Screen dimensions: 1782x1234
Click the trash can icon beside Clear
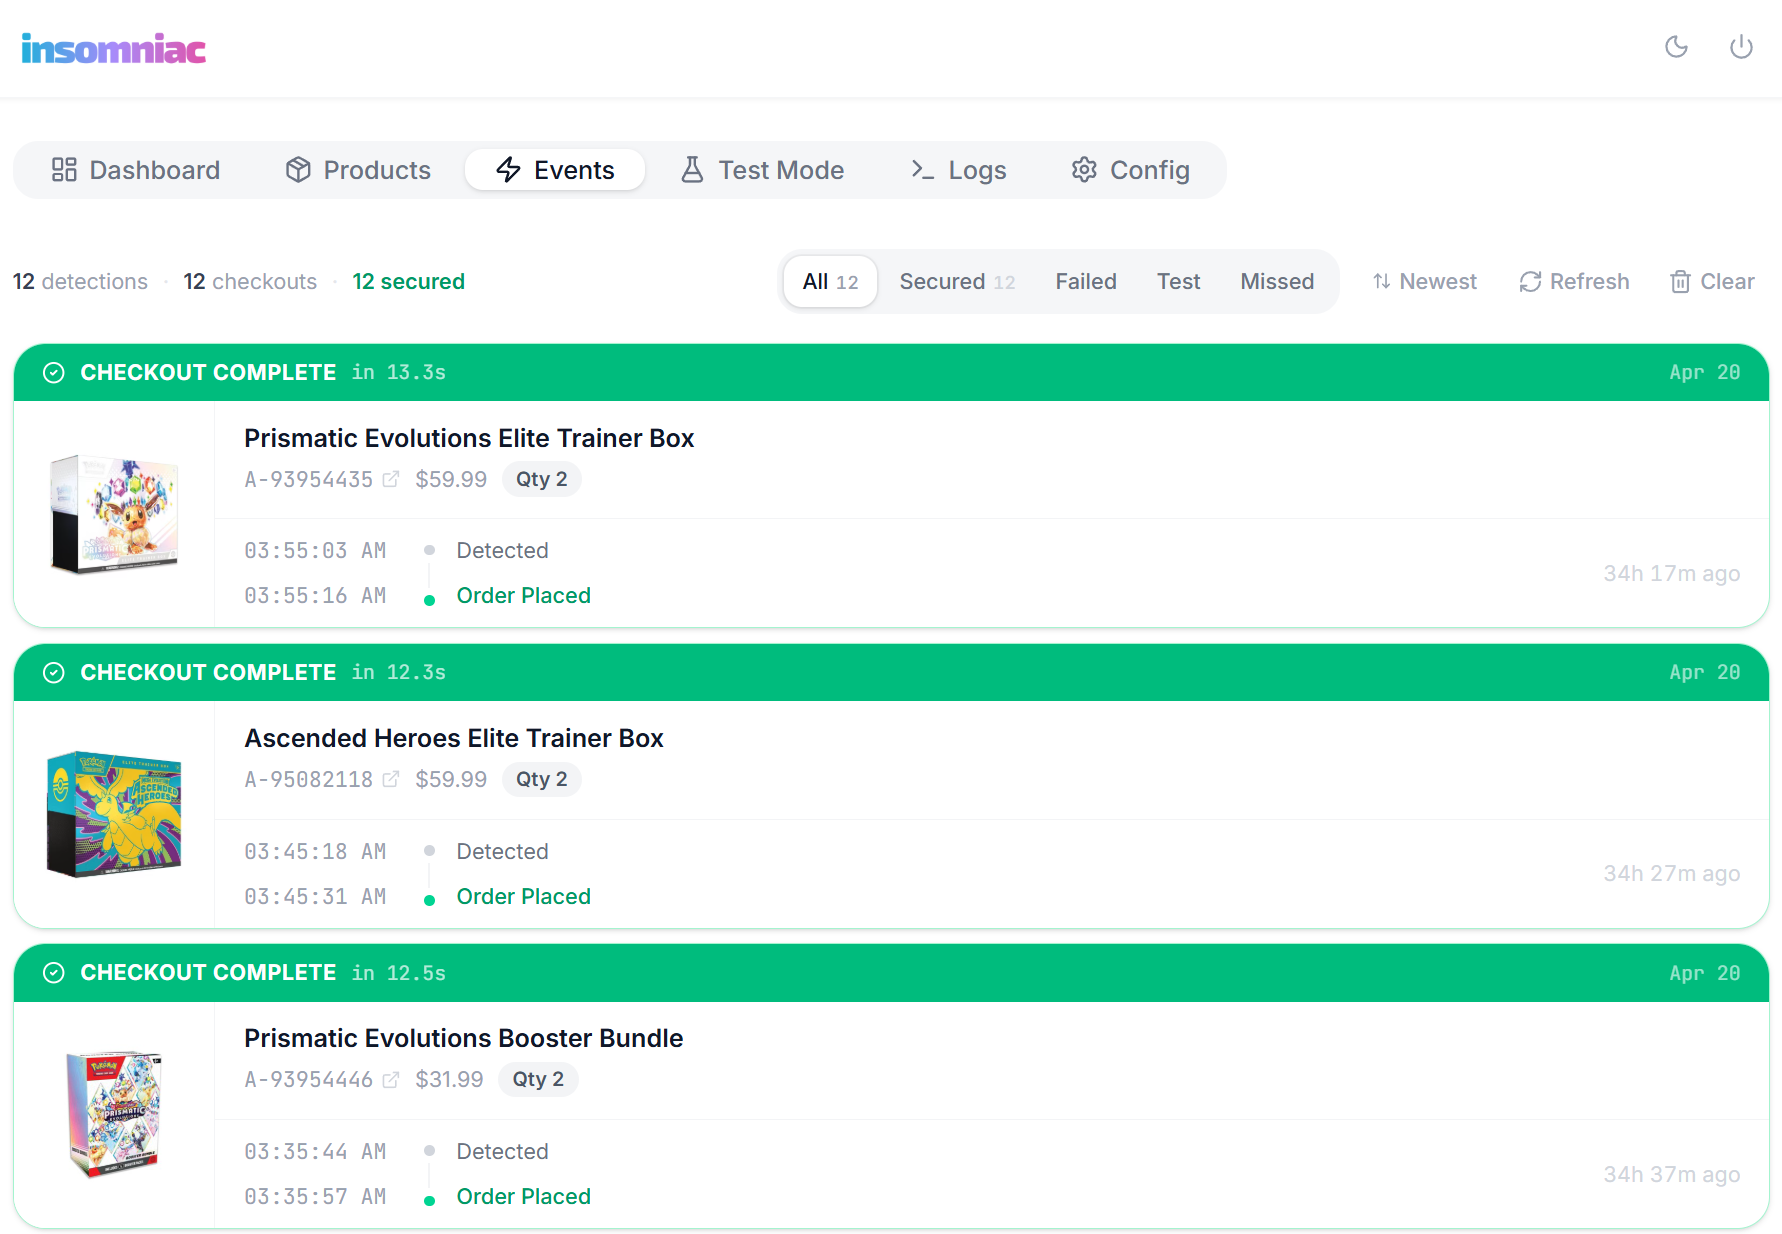[x=1680, y=282]
